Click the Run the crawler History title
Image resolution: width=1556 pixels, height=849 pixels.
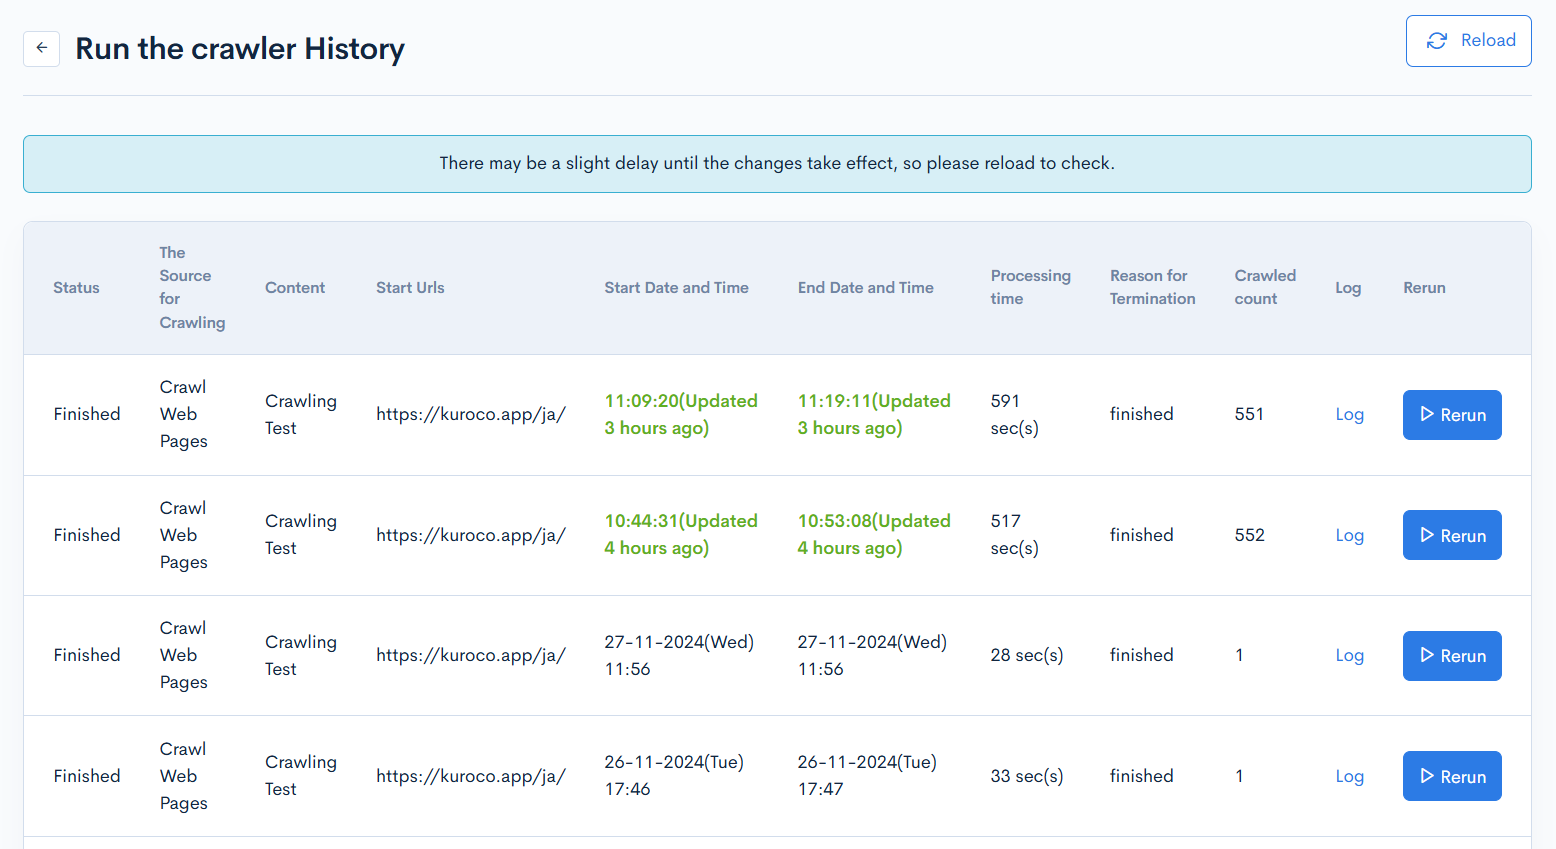pos(240,49)
